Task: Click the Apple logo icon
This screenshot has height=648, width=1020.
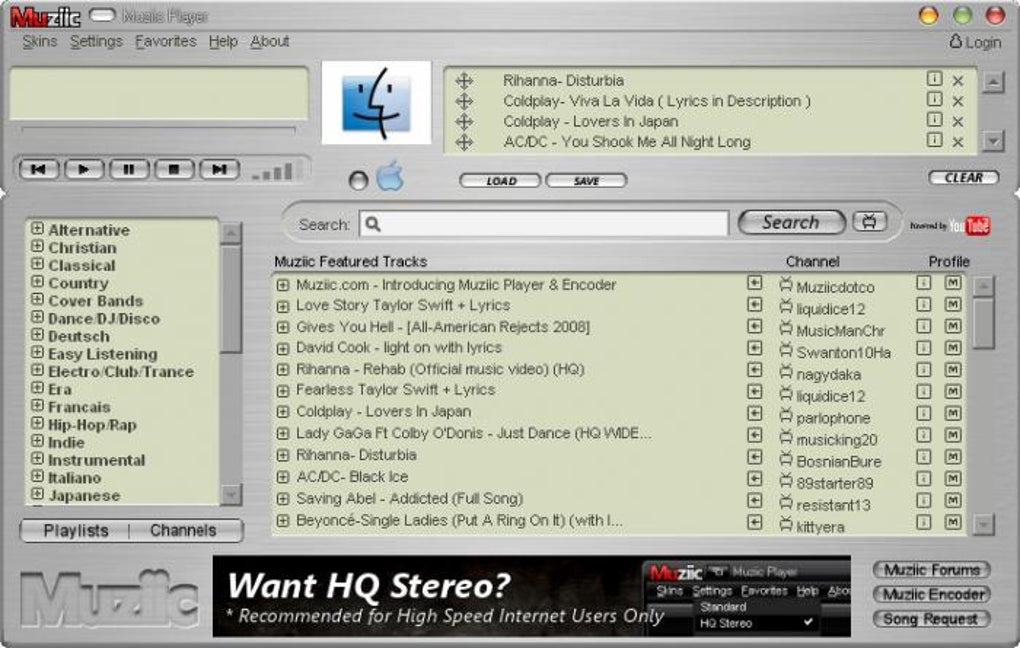Action: tap(390, 176)
